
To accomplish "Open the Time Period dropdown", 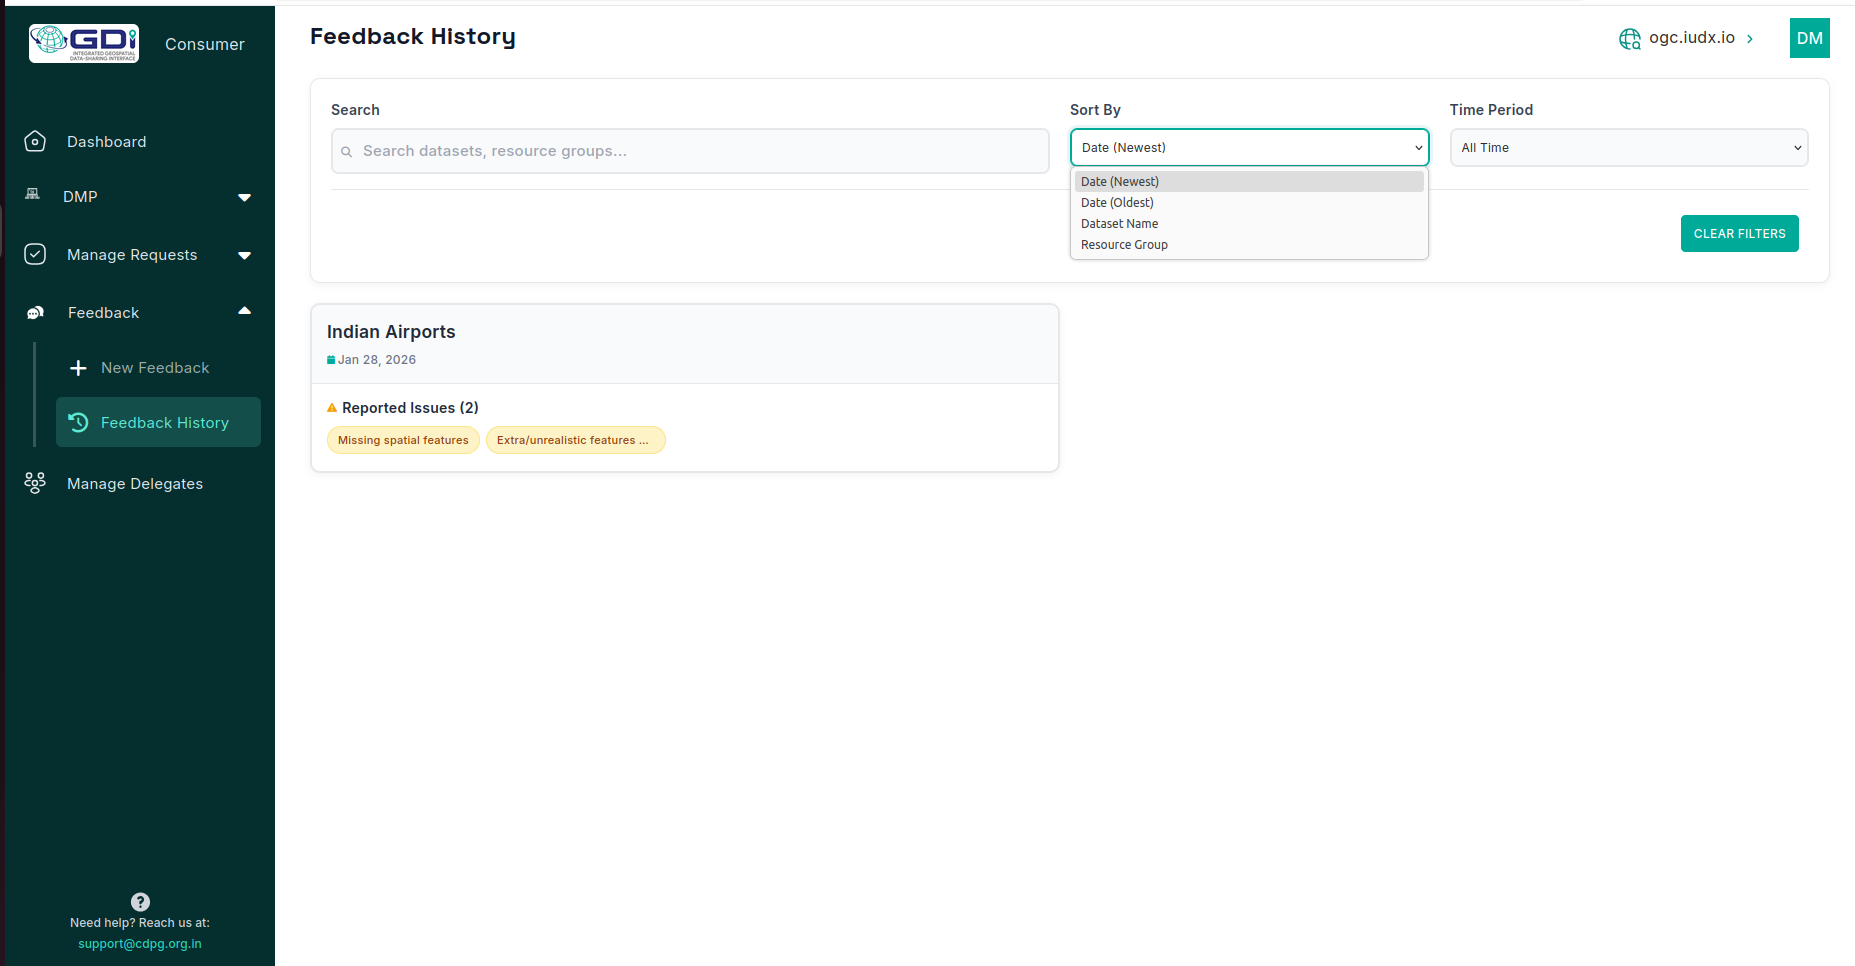I will pos(1628,148).
